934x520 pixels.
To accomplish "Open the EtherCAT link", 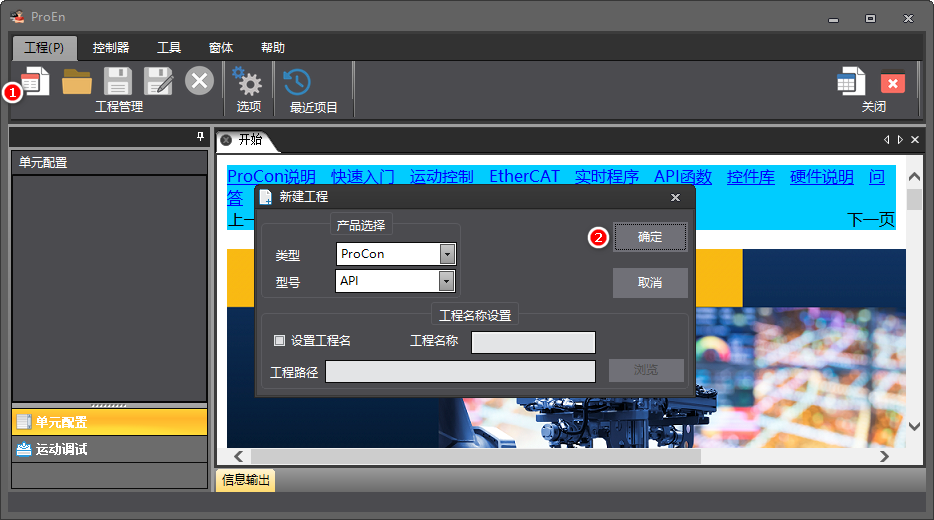I will point(524,177).
